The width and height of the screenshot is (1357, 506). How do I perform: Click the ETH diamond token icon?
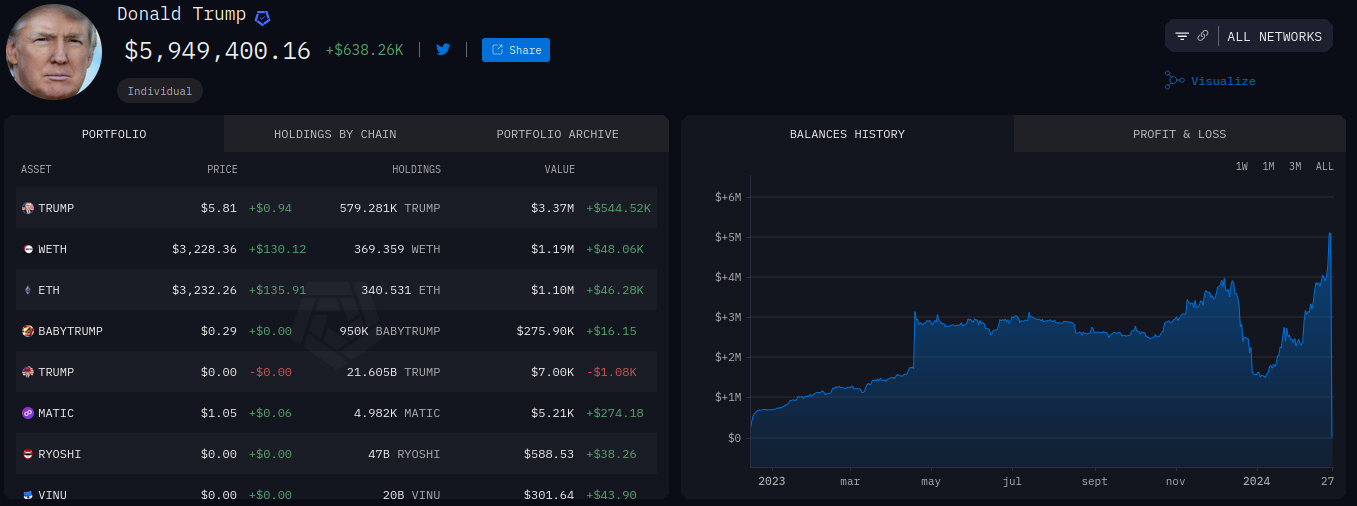[28, 290]
